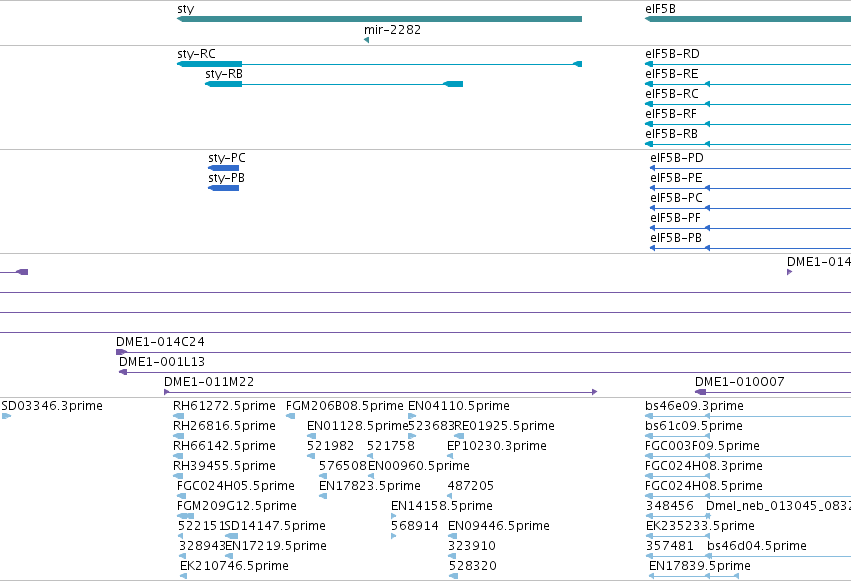851x581 pixels.
Task: Click the 522151 feature label
Action: tap(201, 526)
